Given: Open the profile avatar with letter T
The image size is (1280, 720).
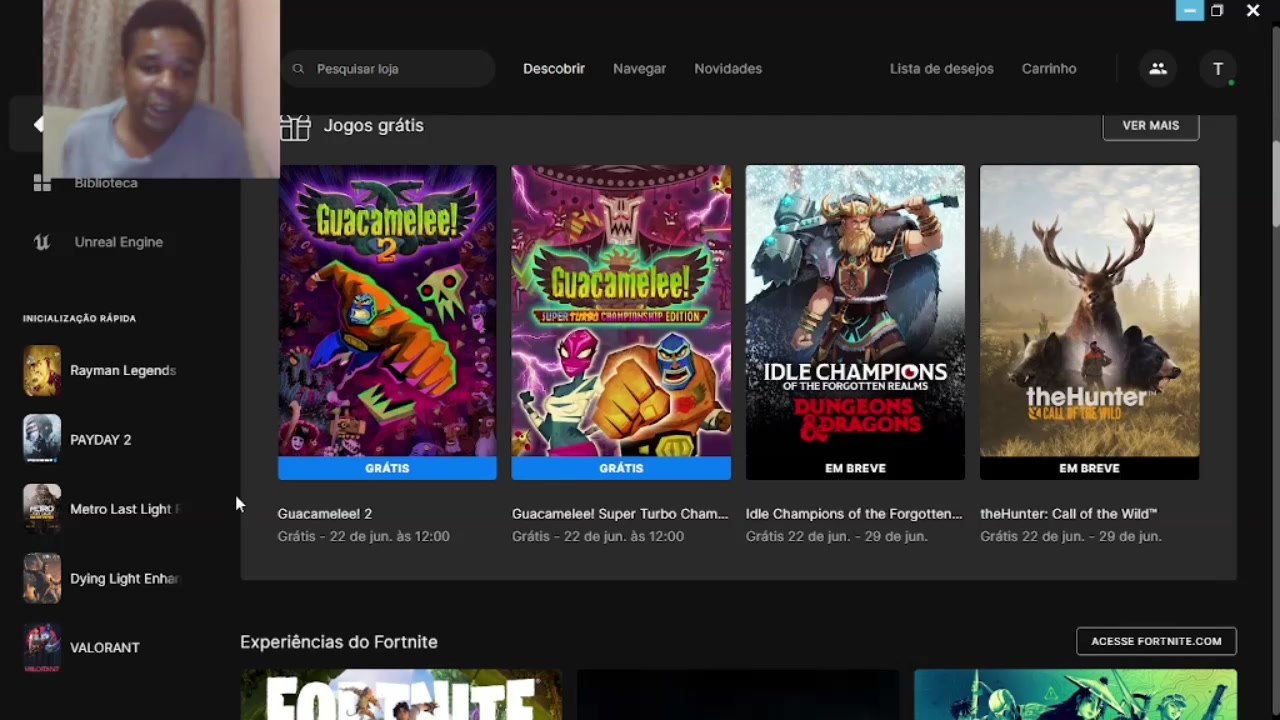Looking at the screenshot, I should tap(1218, 68).
